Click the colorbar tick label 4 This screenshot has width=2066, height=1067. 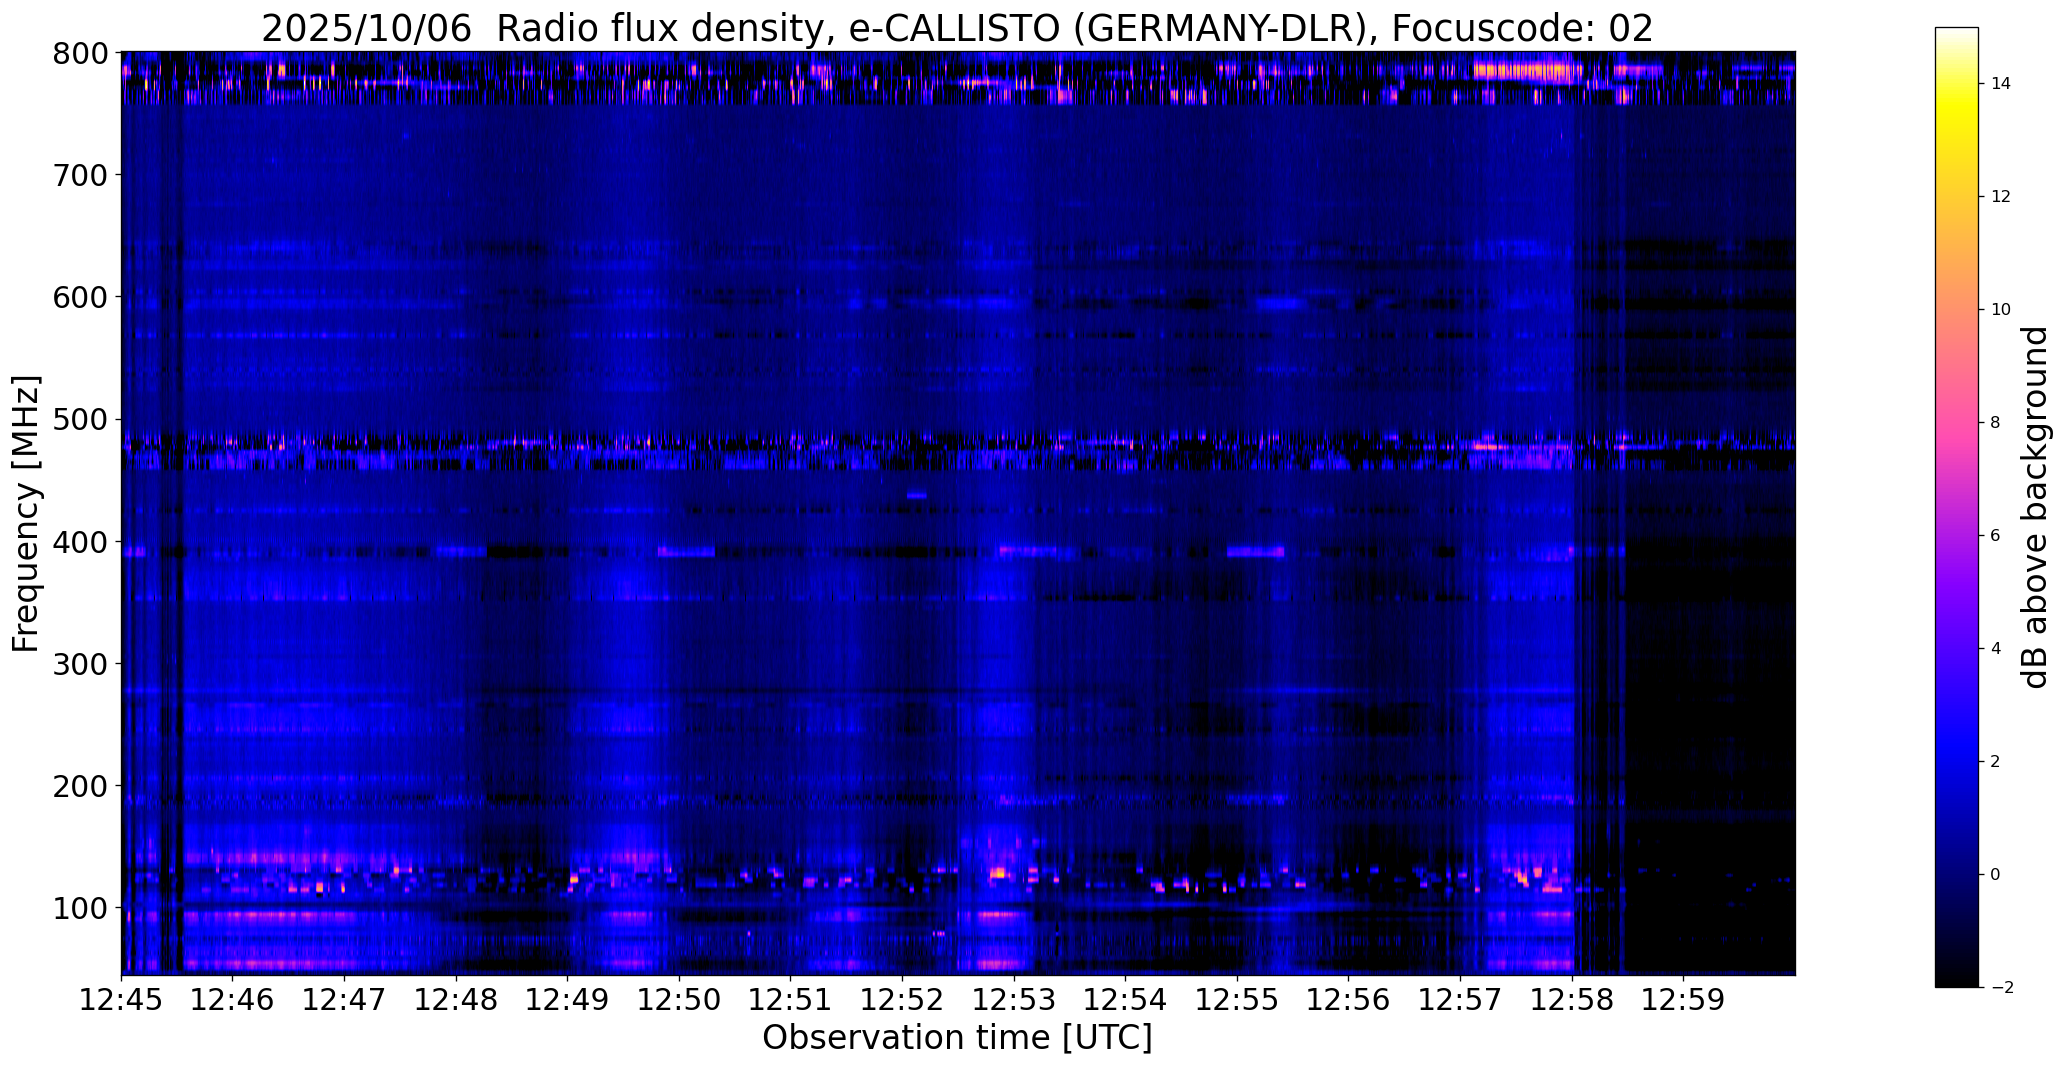pos(1996,649)
